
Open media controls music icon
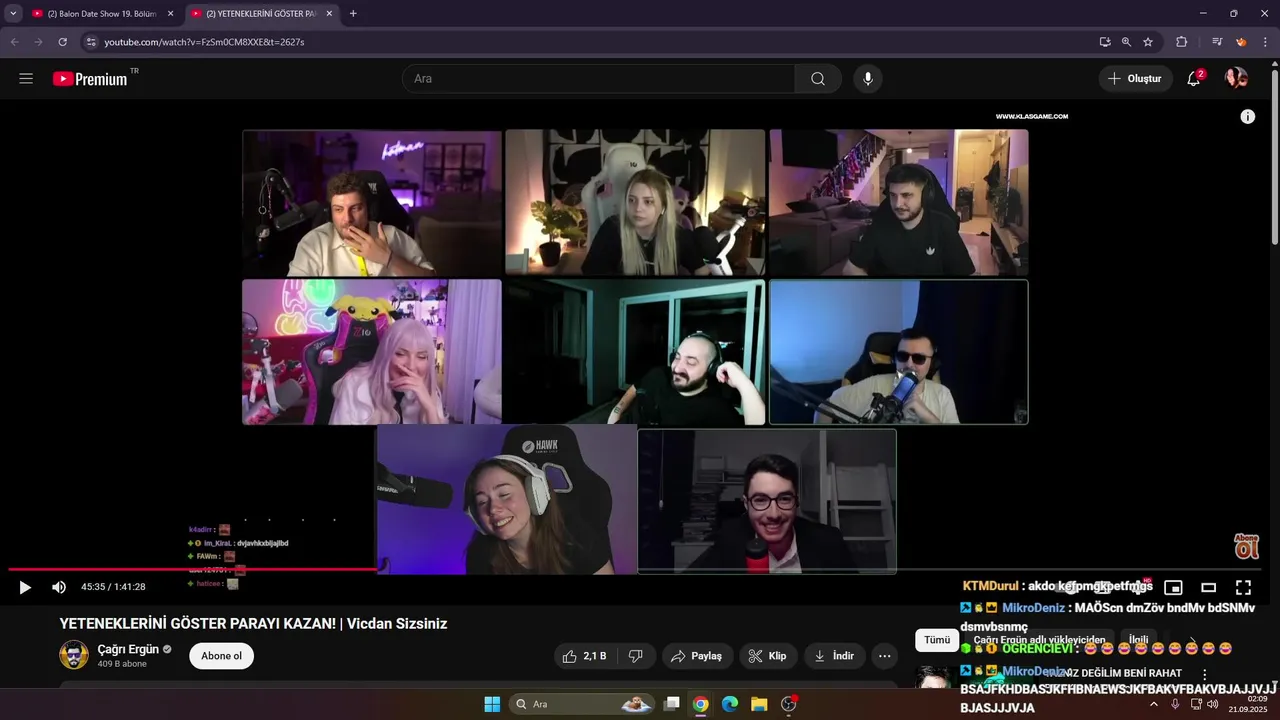(x=1217, y=42)
